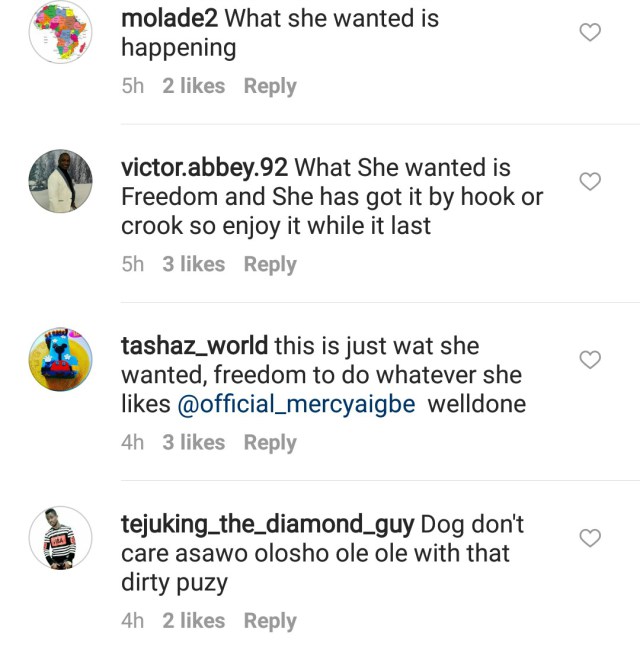Reply to tashaz_world's comment
This screenshot has width=640, height=645.
(x=270, y=442)
